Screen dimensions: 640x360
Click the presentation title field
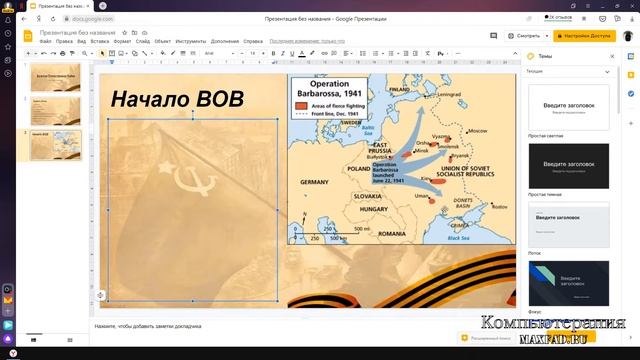(x=78, y=33)
